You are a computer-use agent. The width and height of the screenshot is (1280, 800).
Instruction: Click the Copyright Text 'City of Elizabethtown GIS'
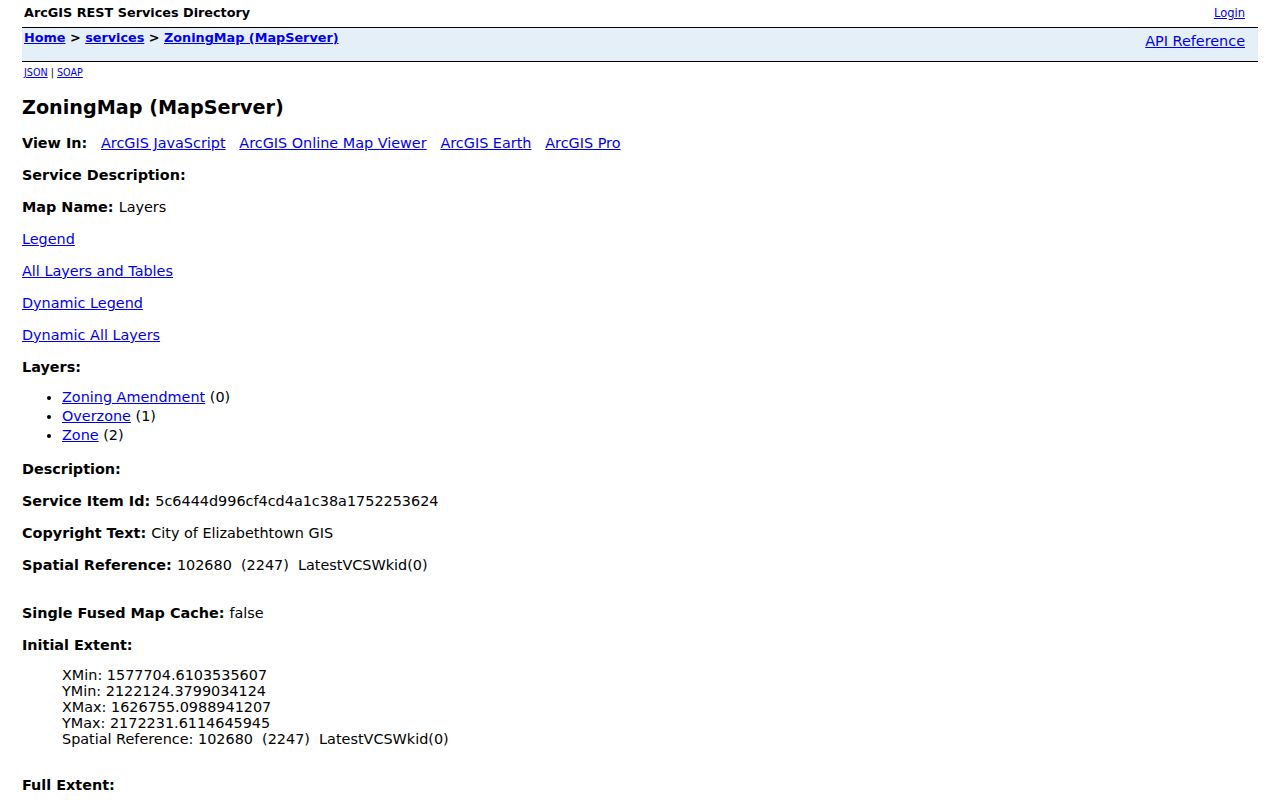(242, 533)
